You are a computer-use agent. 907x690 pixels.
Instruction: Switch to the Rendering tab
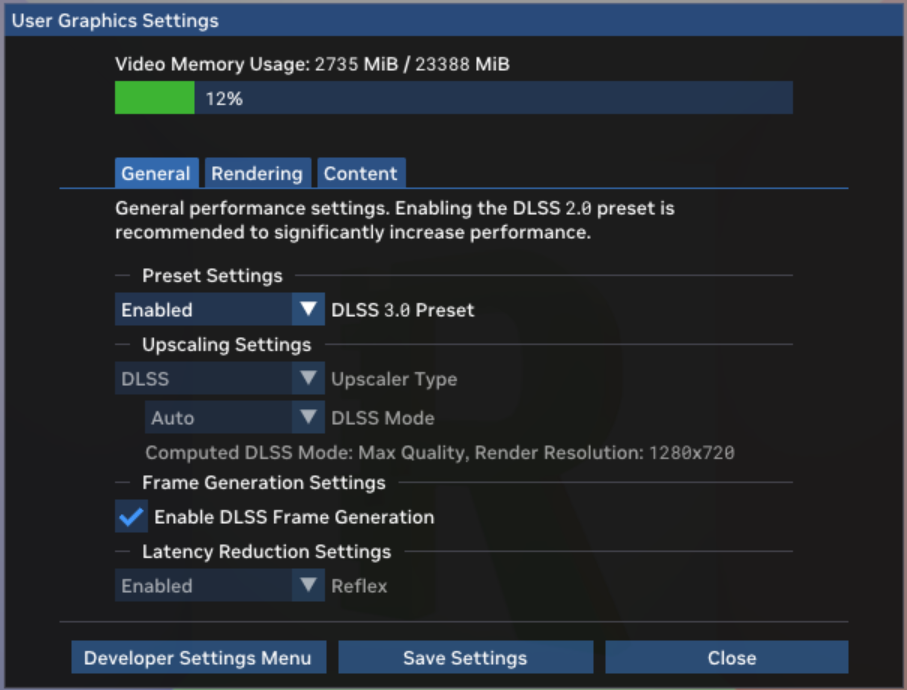coord(257,173)
